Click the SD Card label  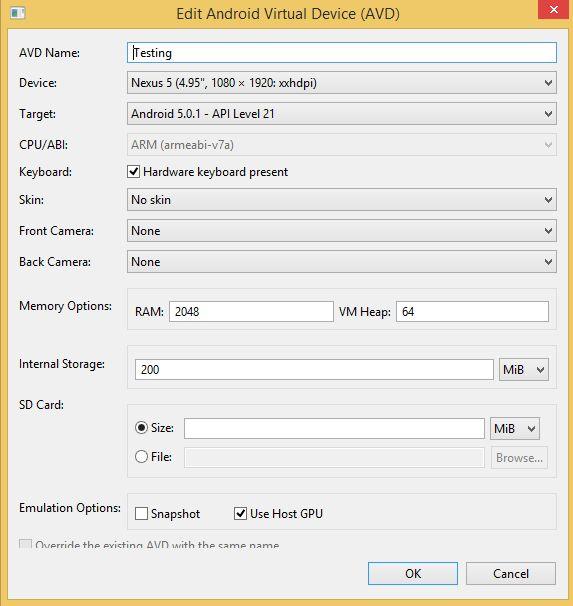pyautogui.click(x=41, y=405)
